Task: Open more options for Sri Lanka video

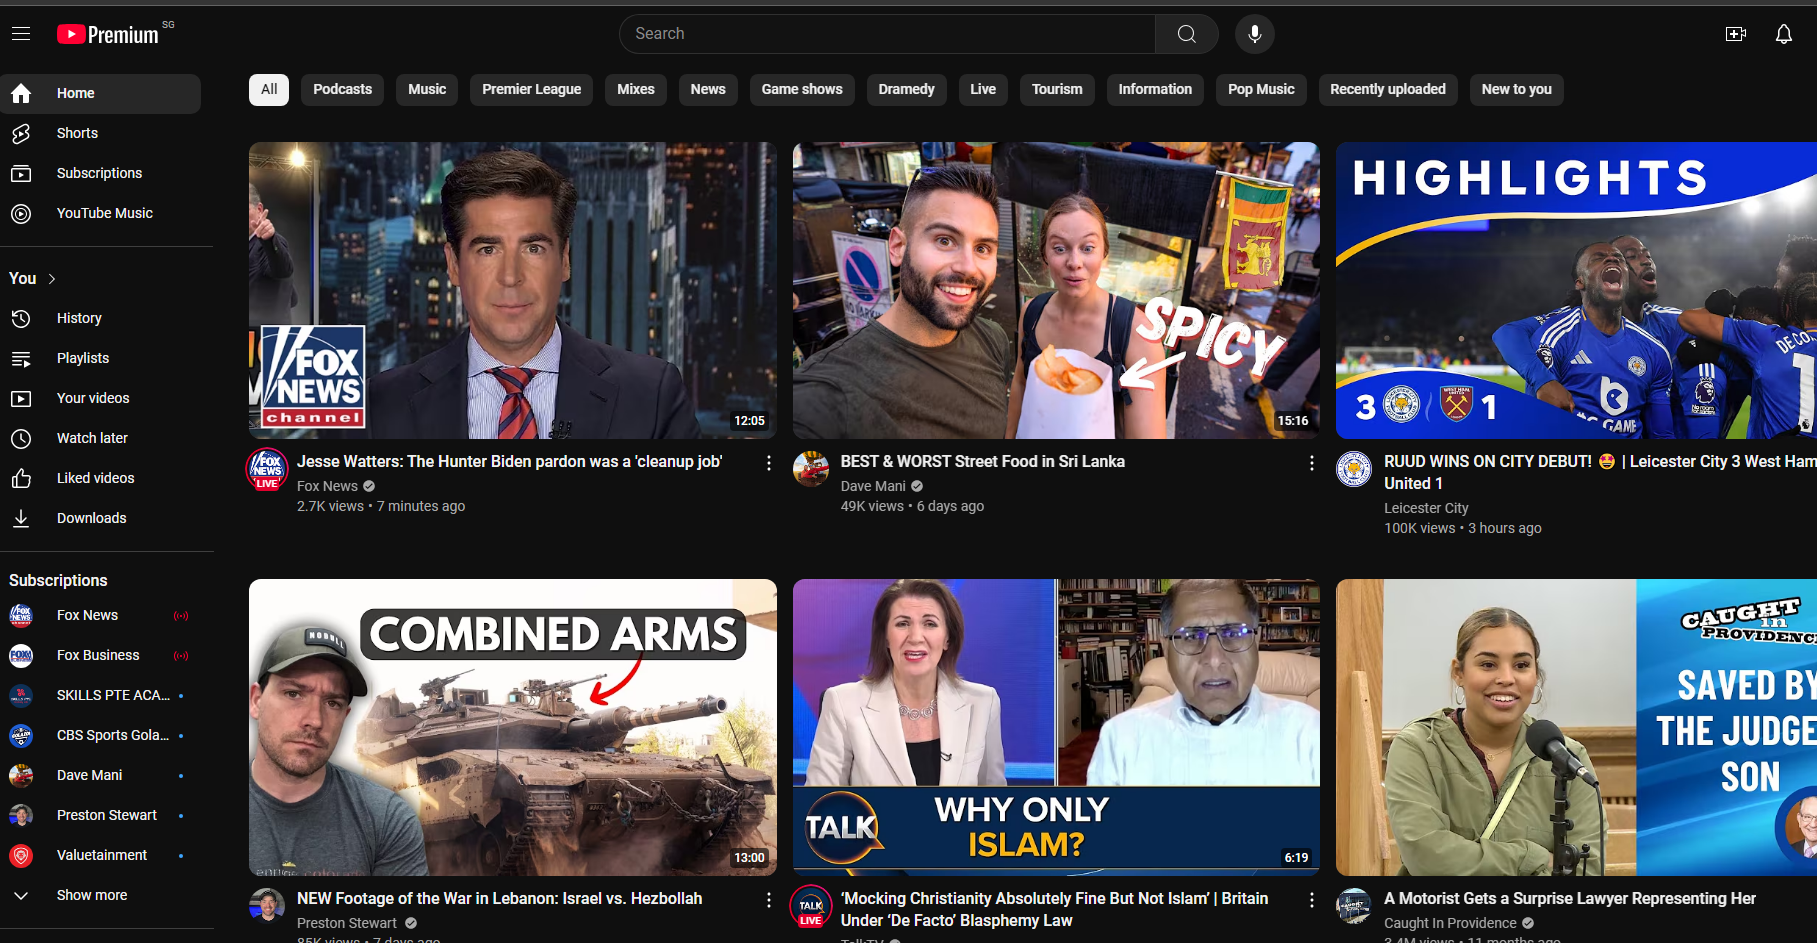Action: point(1312,463)
